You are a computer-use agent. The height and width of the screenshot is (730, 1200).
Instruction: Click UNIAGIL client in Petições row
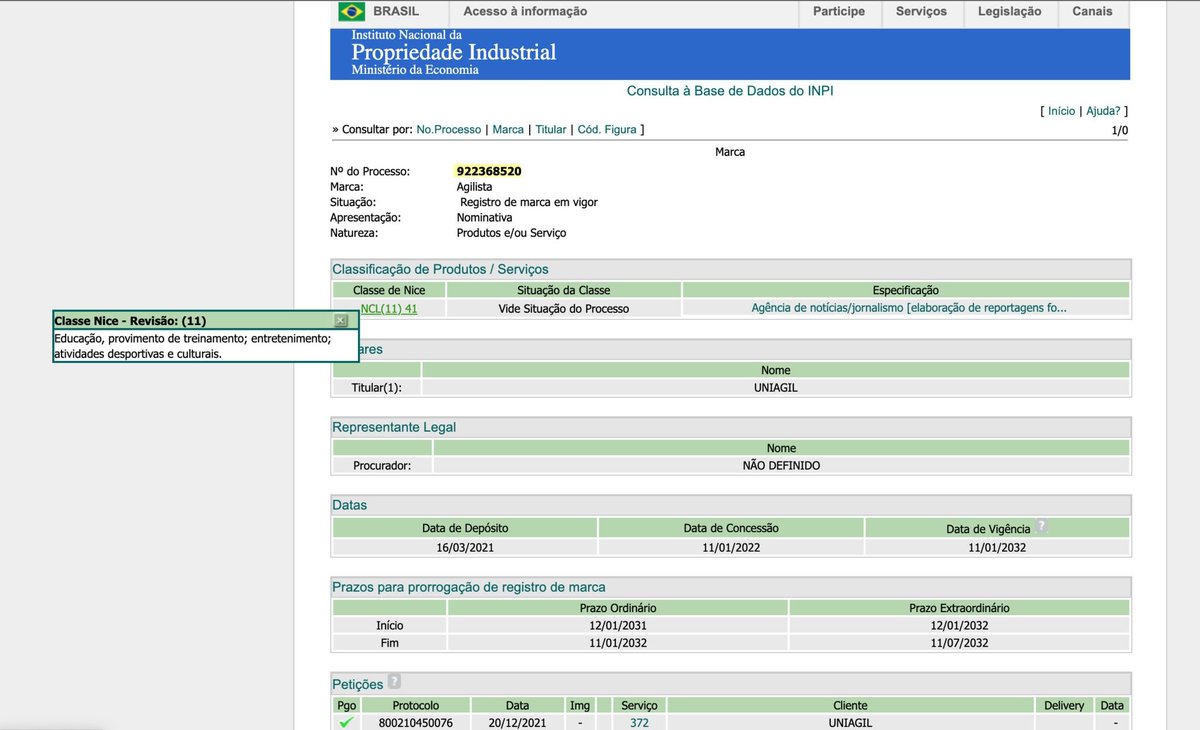[850, 723]
